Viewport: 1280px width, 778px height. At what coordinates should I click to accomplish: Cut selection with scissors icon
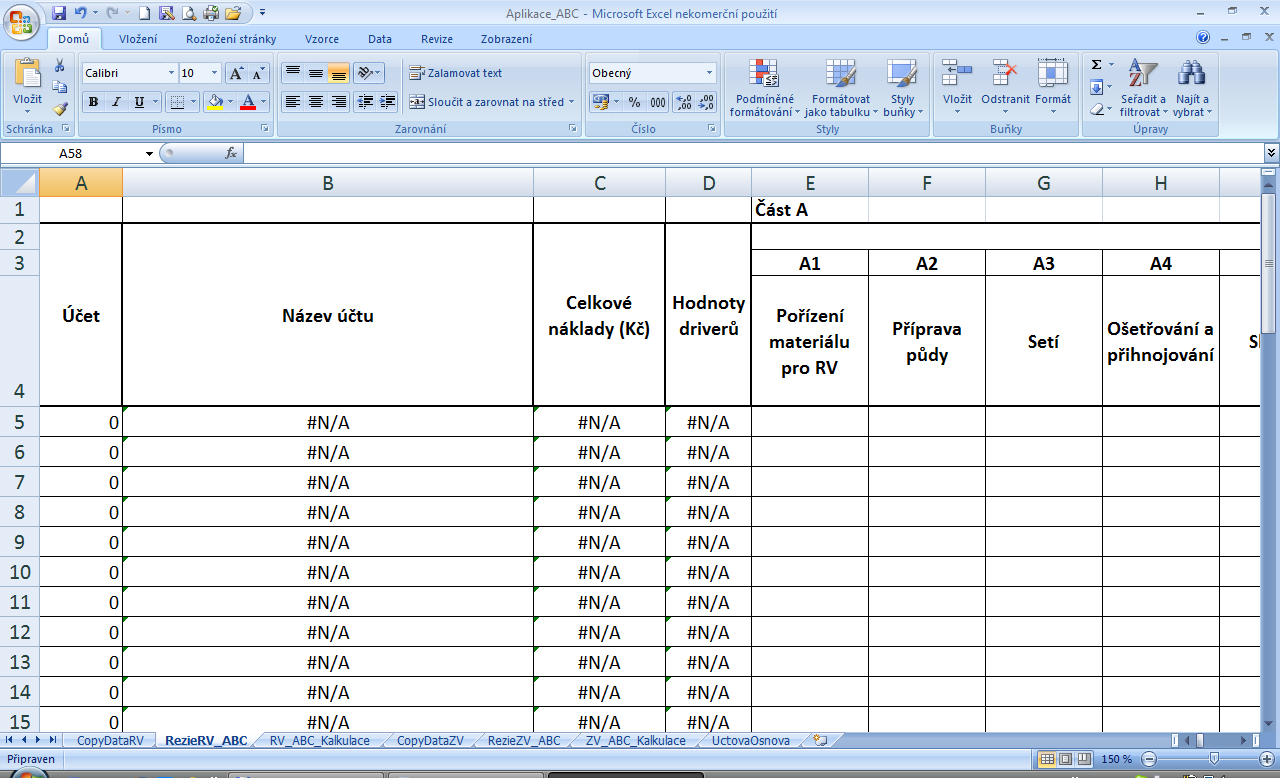60,65
